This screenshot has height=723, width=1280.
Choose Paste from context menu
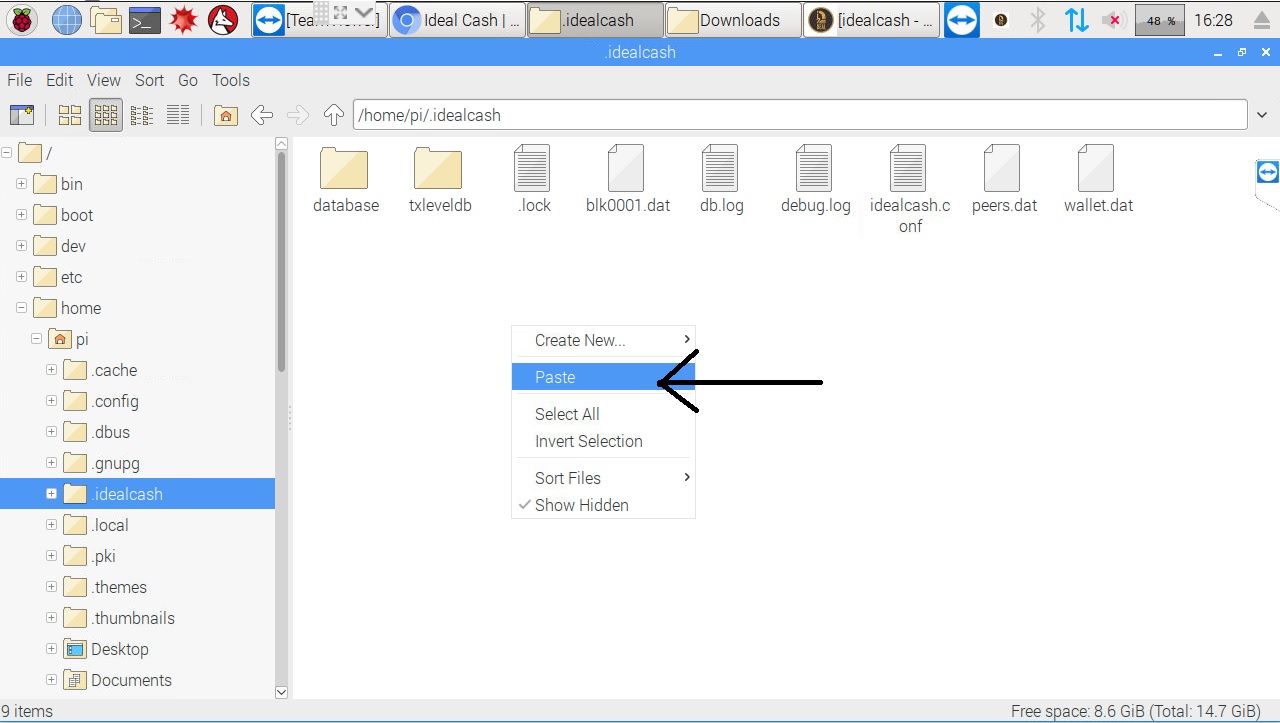coord(603,377)
